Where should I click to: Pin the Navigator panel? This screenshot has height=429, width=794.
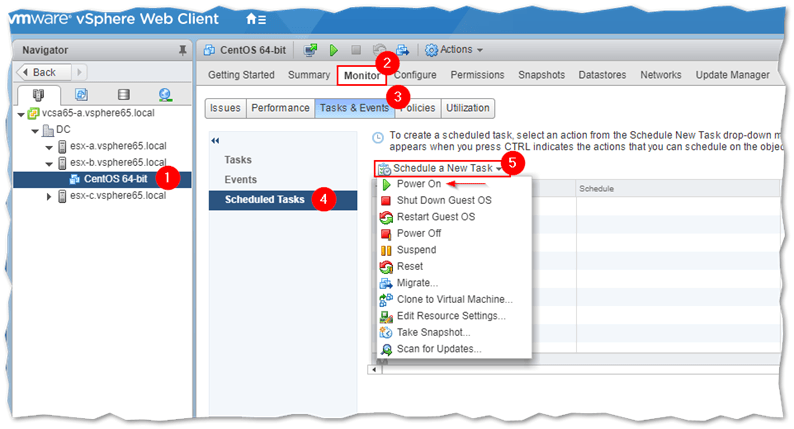(182, 50)
